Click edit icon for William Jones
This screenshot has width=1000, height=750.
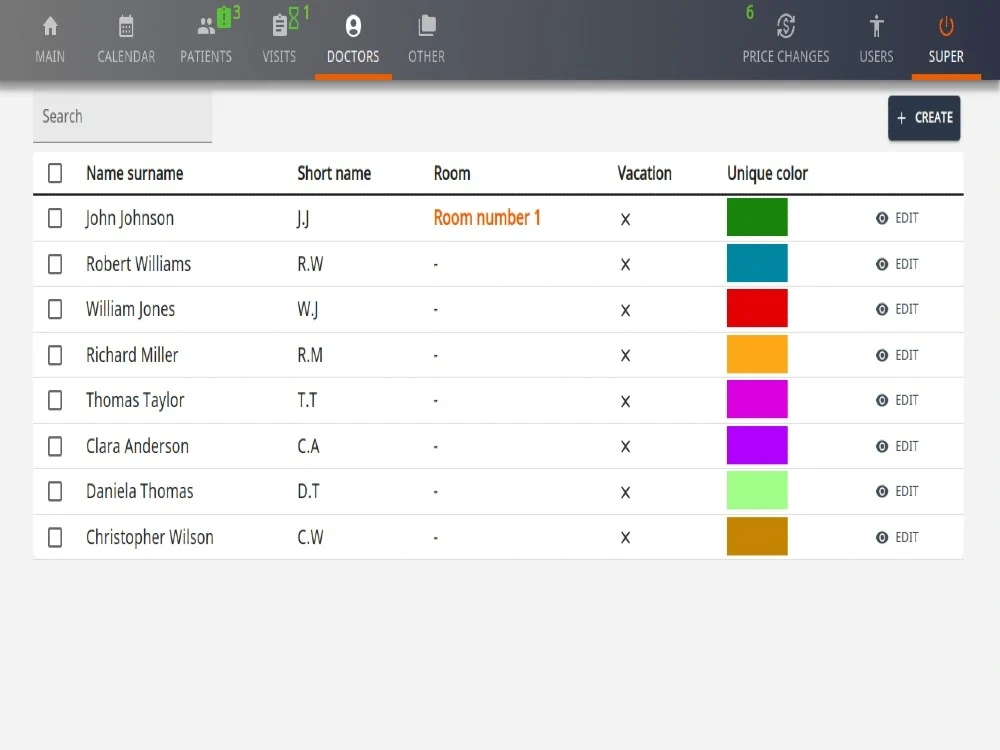pyautogui.click(x=881, y=309)
